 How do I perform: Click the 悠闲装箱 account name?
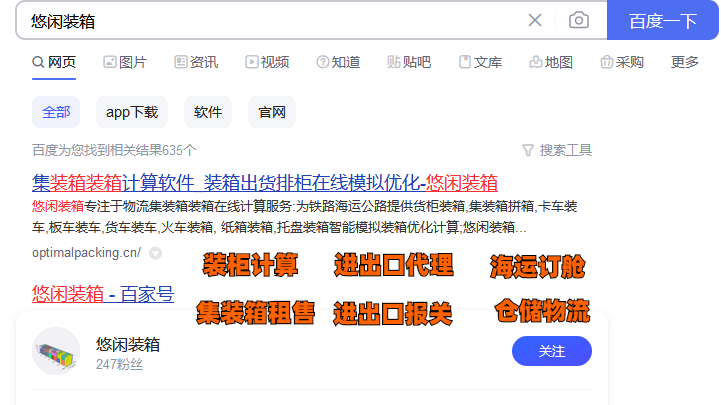pos(128,344)
